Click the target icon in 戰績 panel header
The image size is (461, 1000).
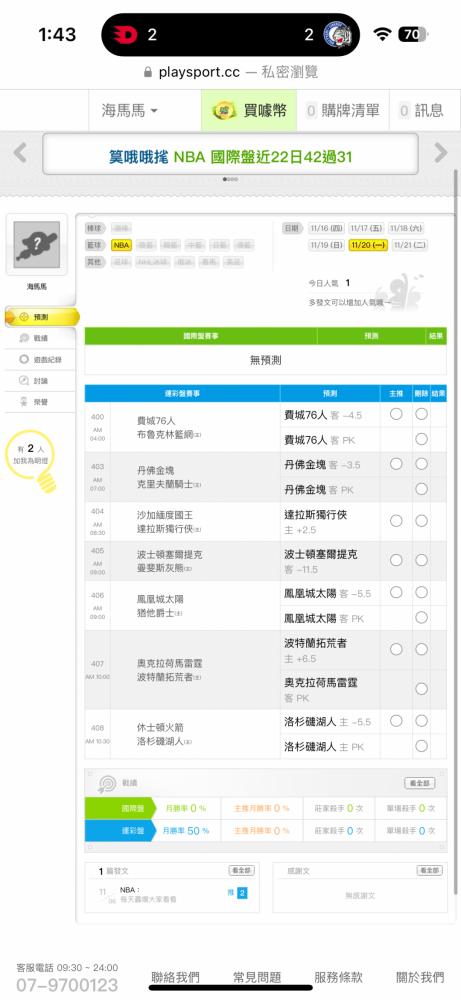point(106,784)
